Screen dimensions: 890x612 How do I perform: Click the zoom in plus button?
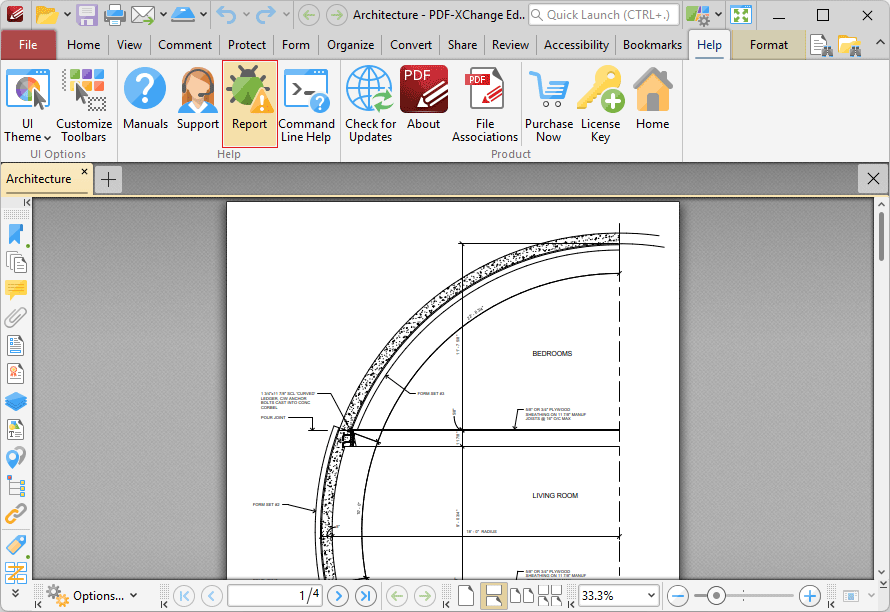[x=810, y=596]
